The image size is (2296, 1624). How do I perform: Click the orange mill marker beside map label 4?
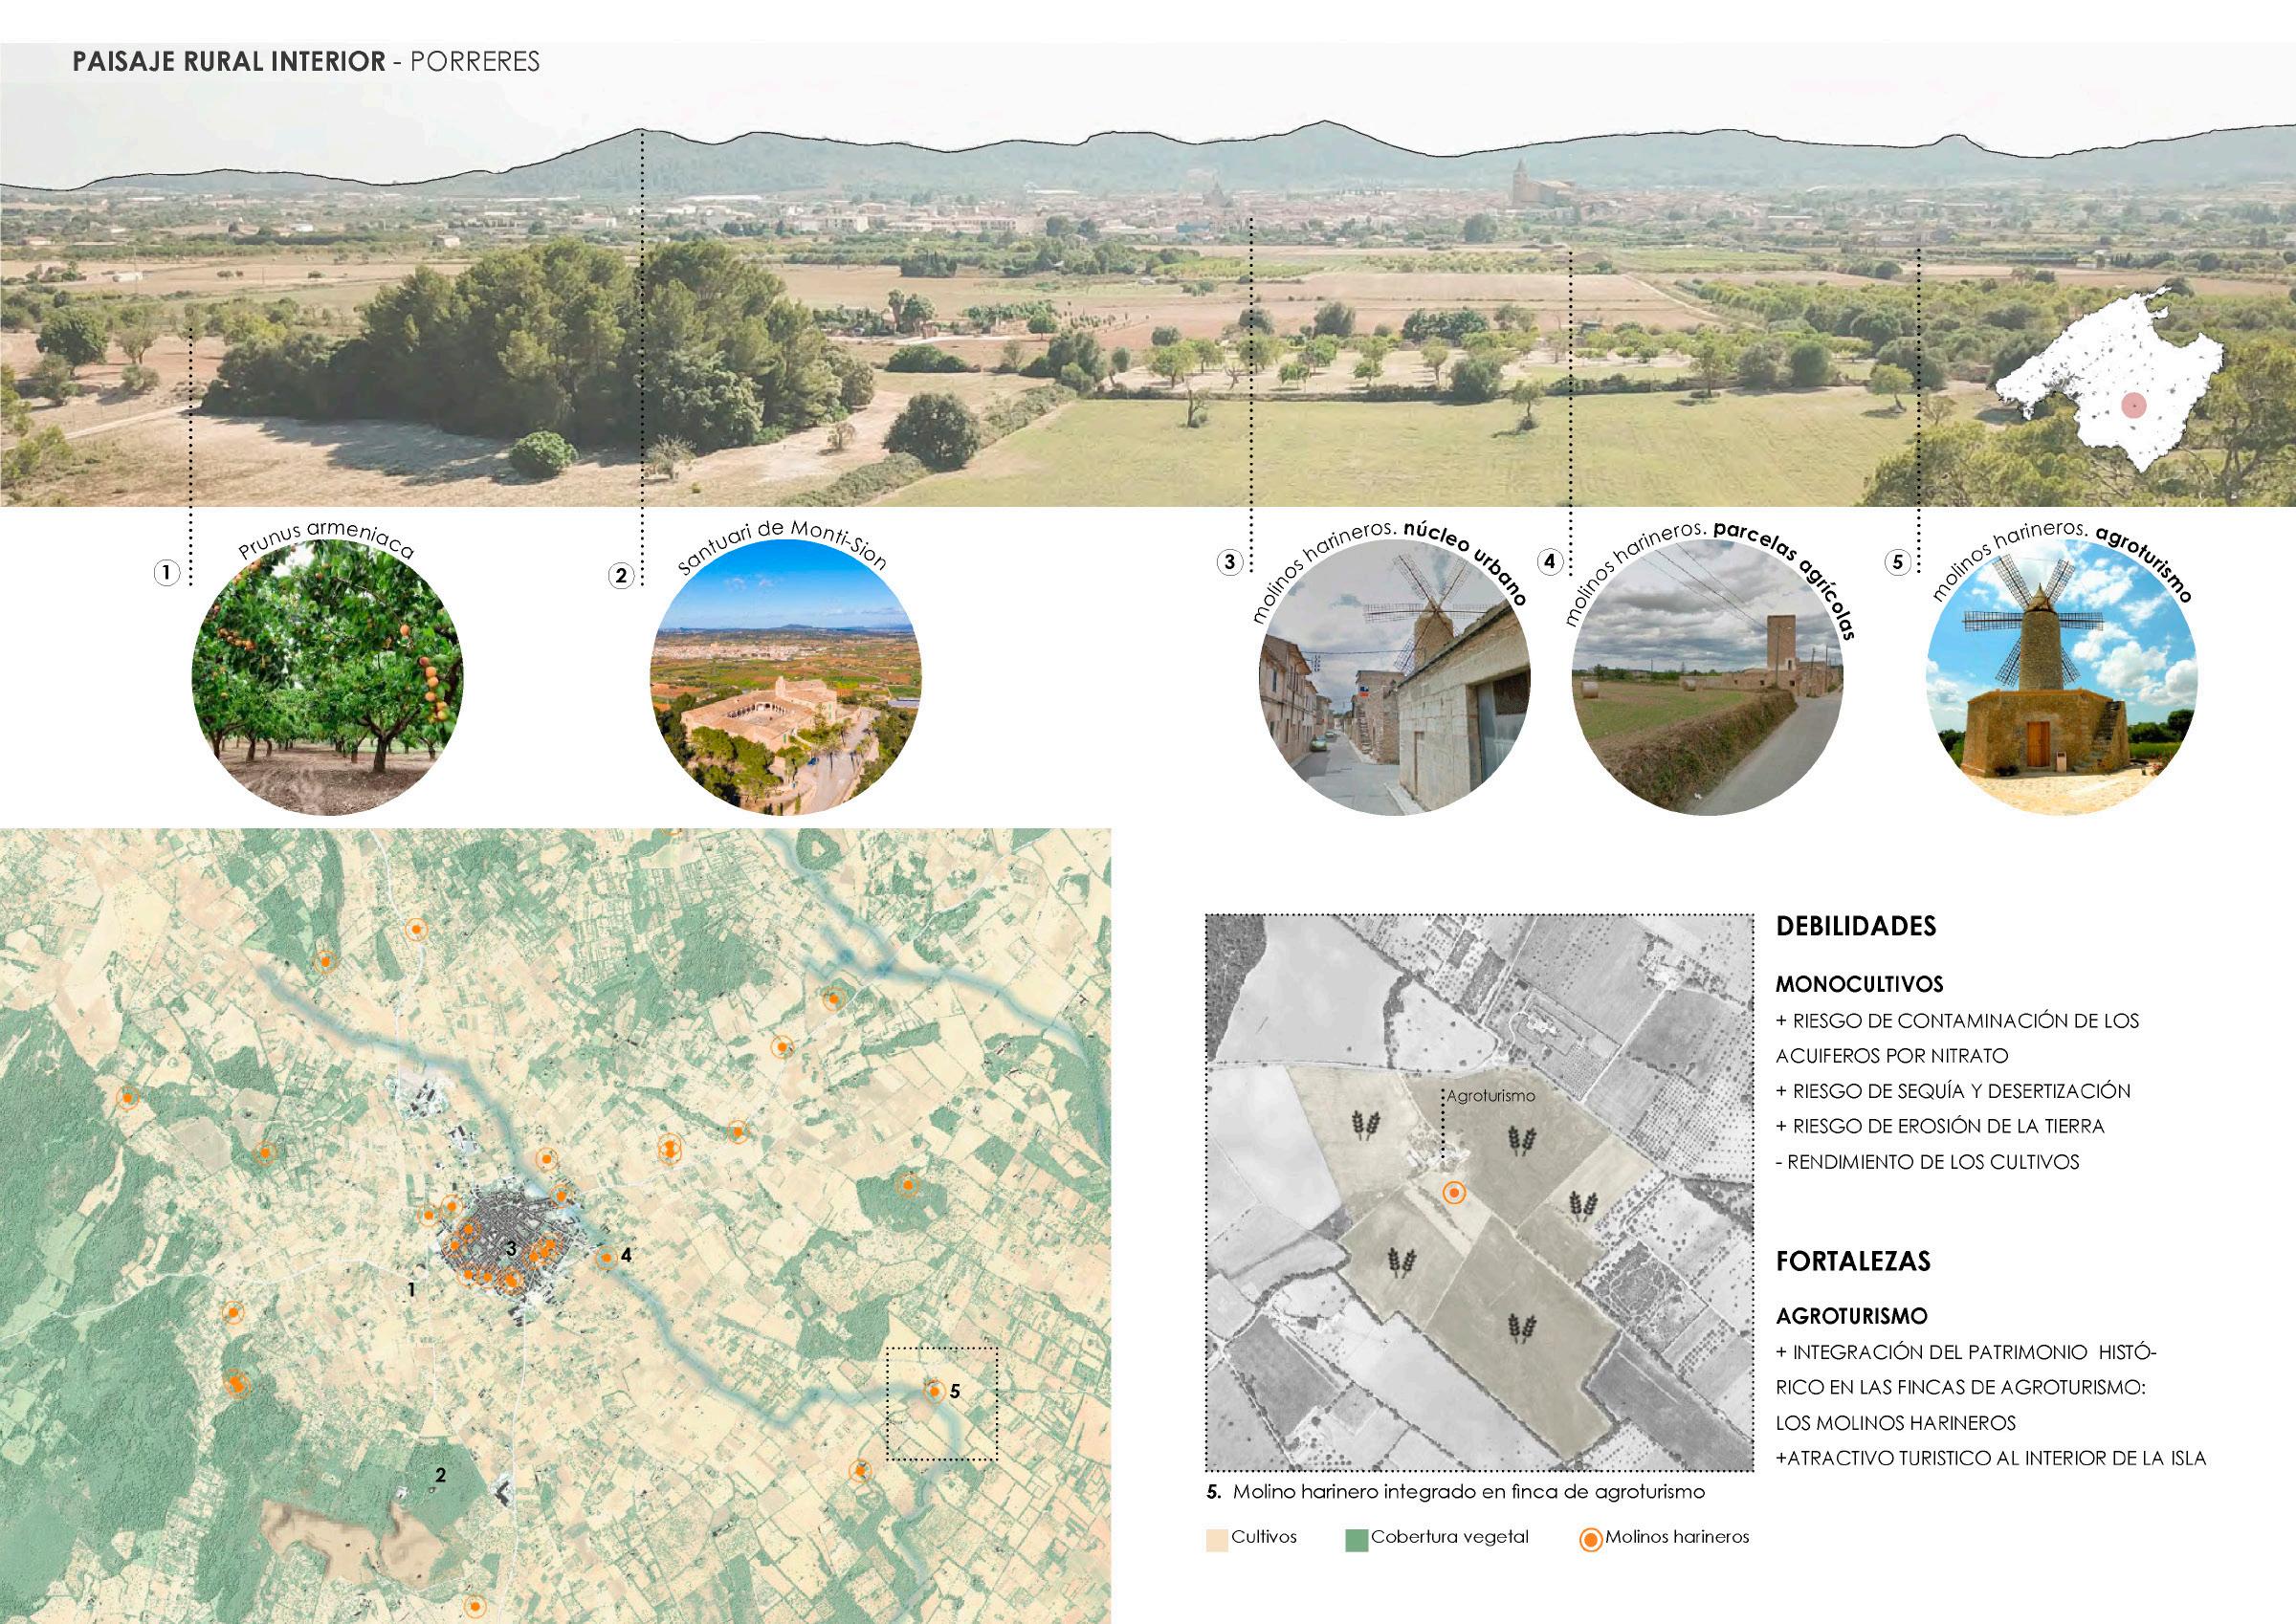click(605, 1259)
